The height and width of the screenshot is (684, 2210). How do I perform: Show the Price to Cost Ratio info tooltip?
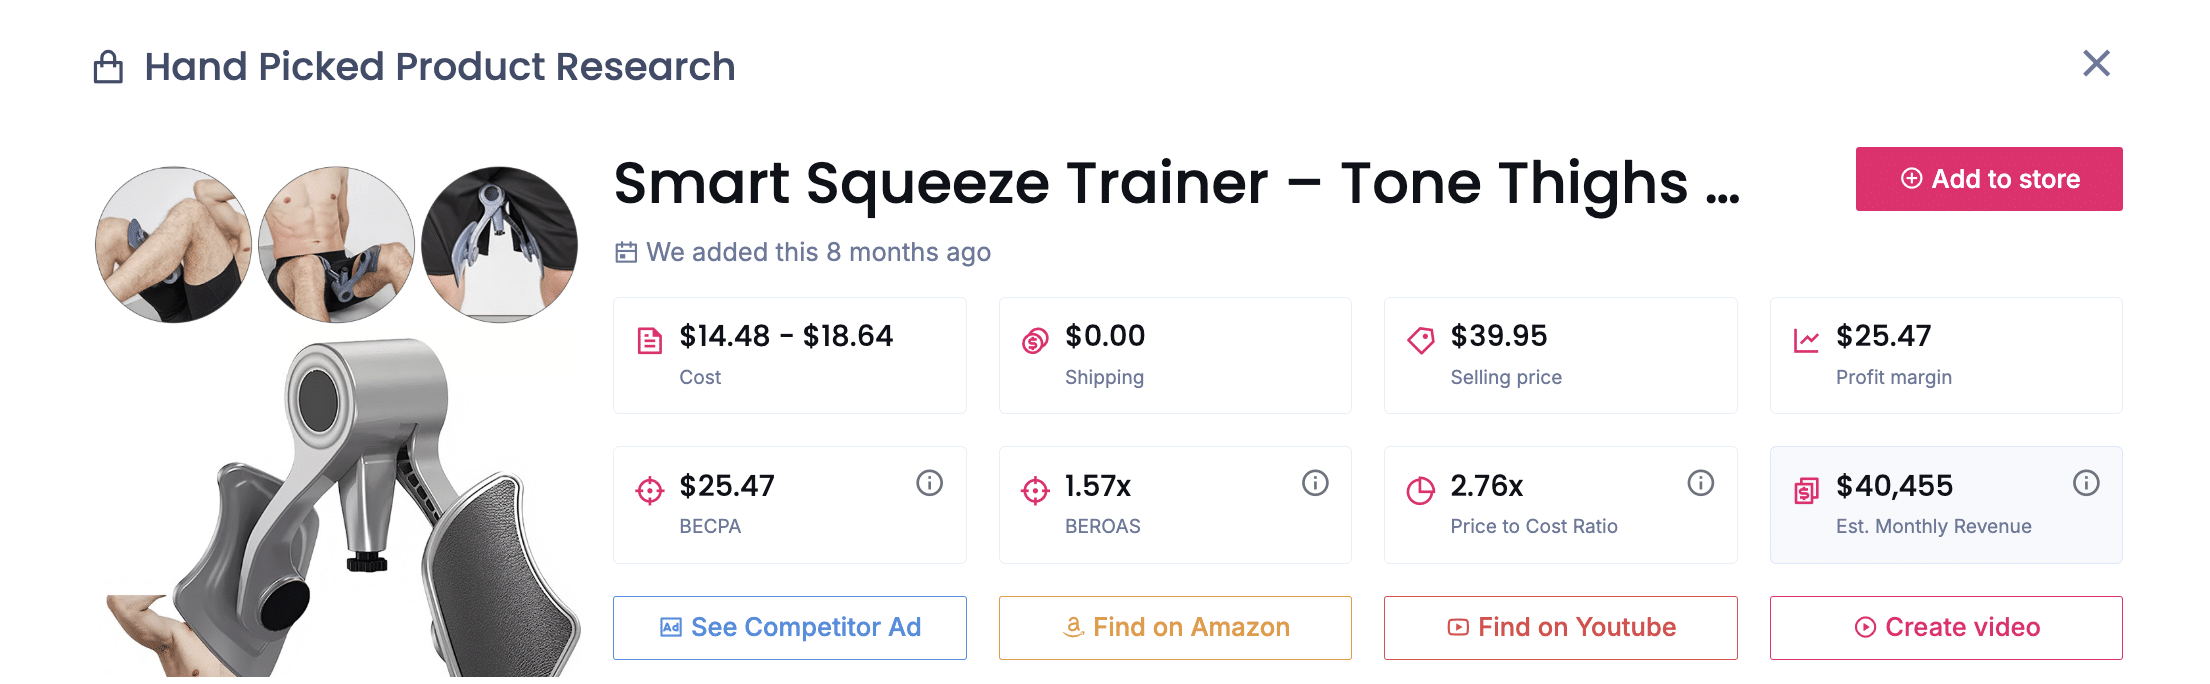(1700, 483)
